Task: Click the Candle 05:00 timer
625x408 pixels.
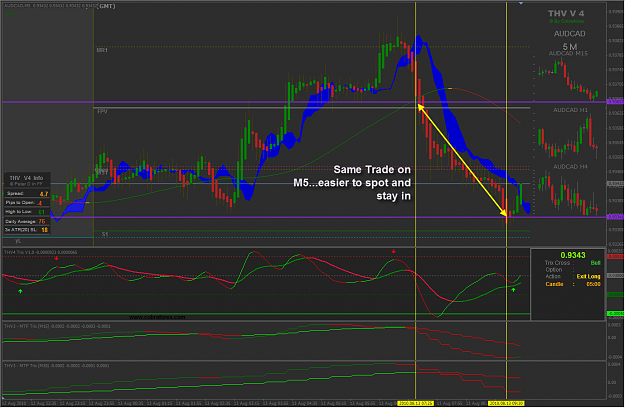Action: 573,284
